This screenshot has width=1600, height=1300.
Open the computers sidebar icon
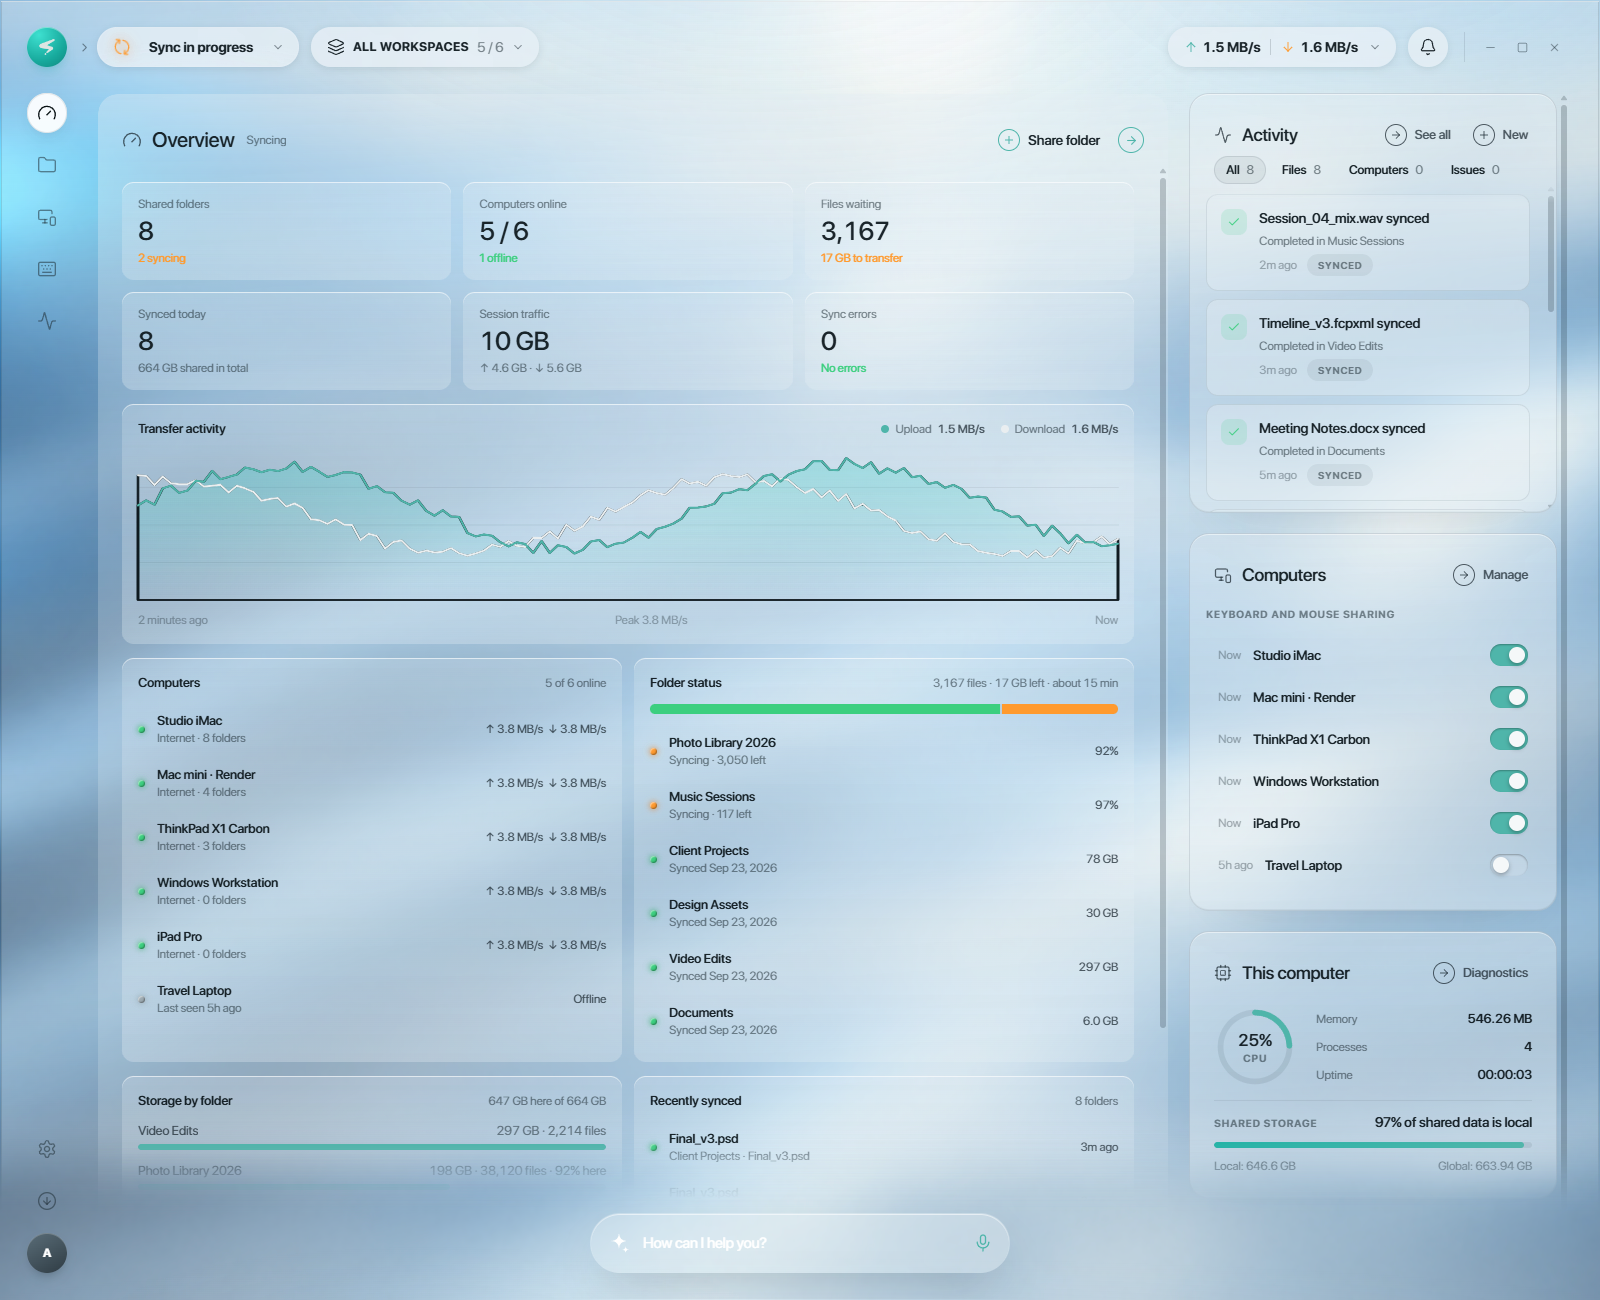(x=47, y=217)
